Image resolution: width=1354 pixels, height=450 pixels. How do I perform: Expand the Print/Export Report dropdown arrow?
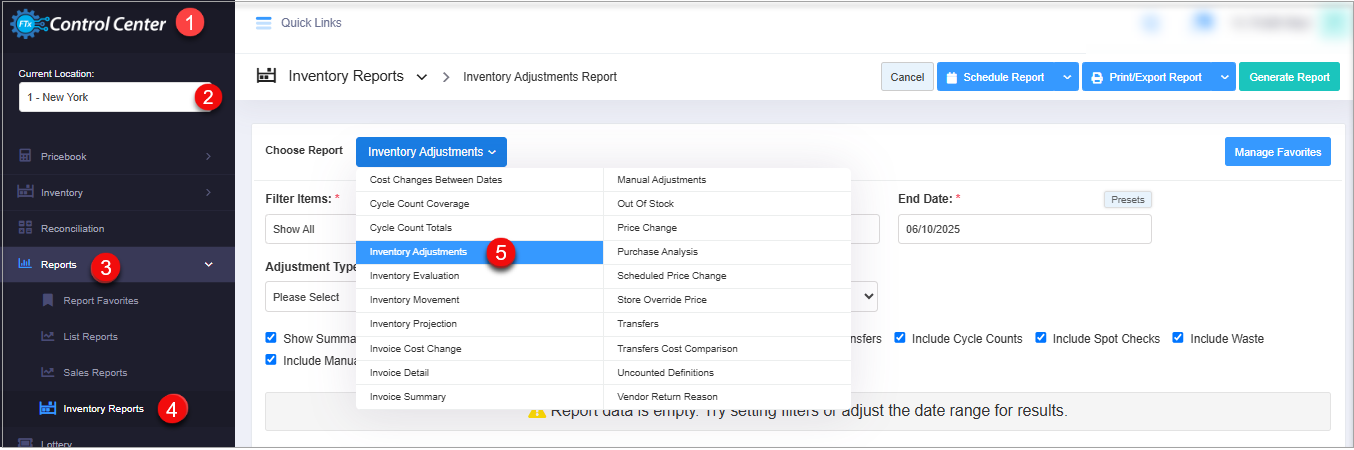click(x=1225, y=77)
